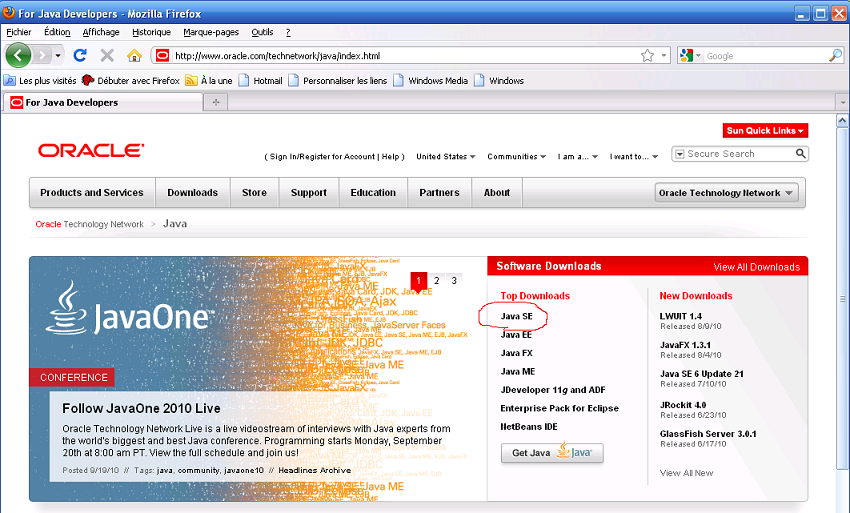Open JDeveloper 11g and ADF link
Image resolution: width=850 pixels, height=513 pixels.
click(x=553, y=390)
